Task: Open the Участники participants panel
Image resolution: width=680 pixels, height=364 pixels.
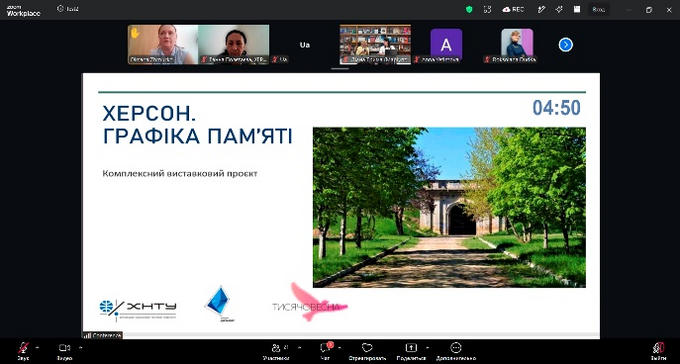Action: (x=276, y=351)
